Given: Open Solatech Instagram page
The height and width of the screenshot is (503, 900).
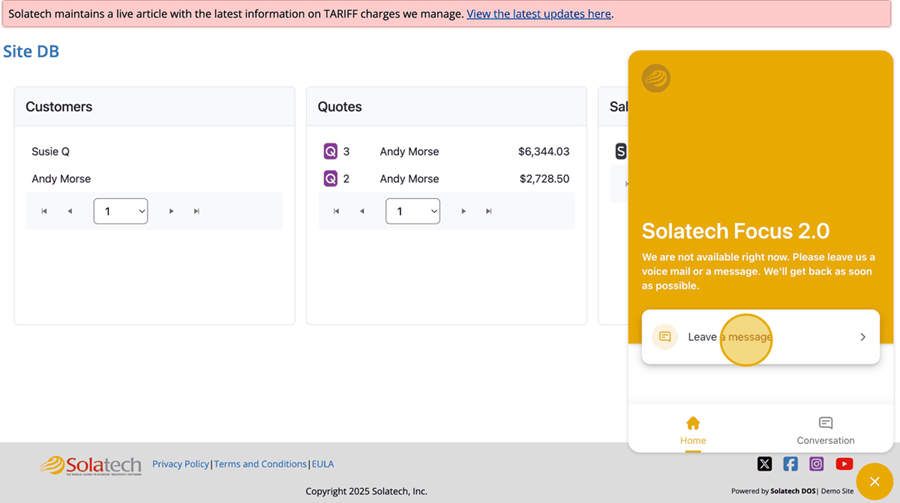Looking at the screenshot, I should [x=816, y=464].
